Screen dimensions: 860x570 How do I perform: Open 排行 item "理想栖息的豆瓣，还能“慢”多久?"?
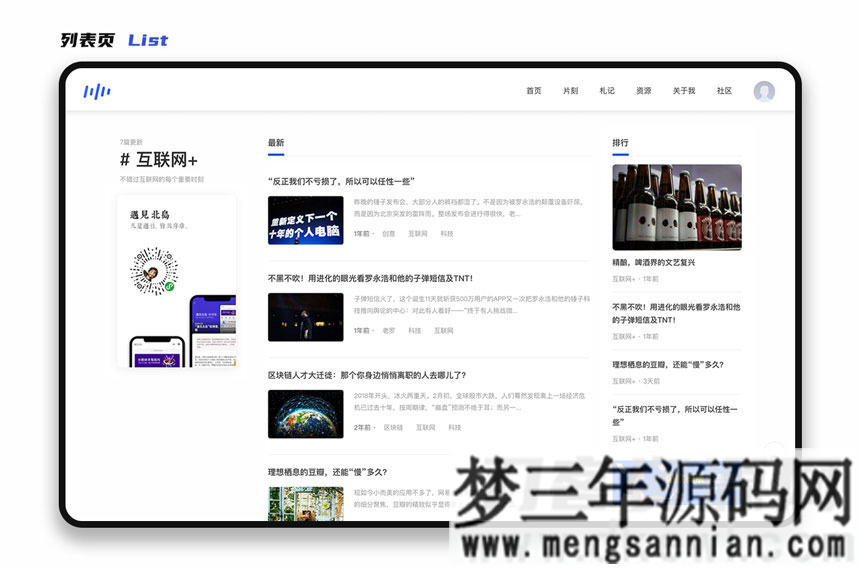(668, 365)
